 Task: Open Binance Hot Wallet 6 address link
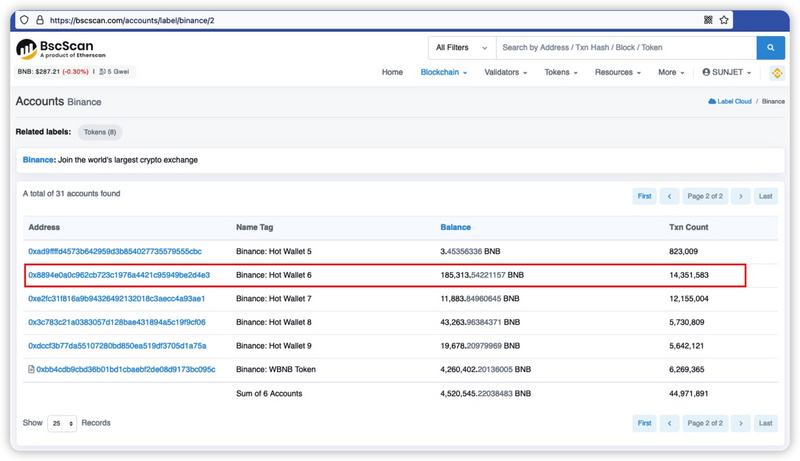[x=119, y=275]
